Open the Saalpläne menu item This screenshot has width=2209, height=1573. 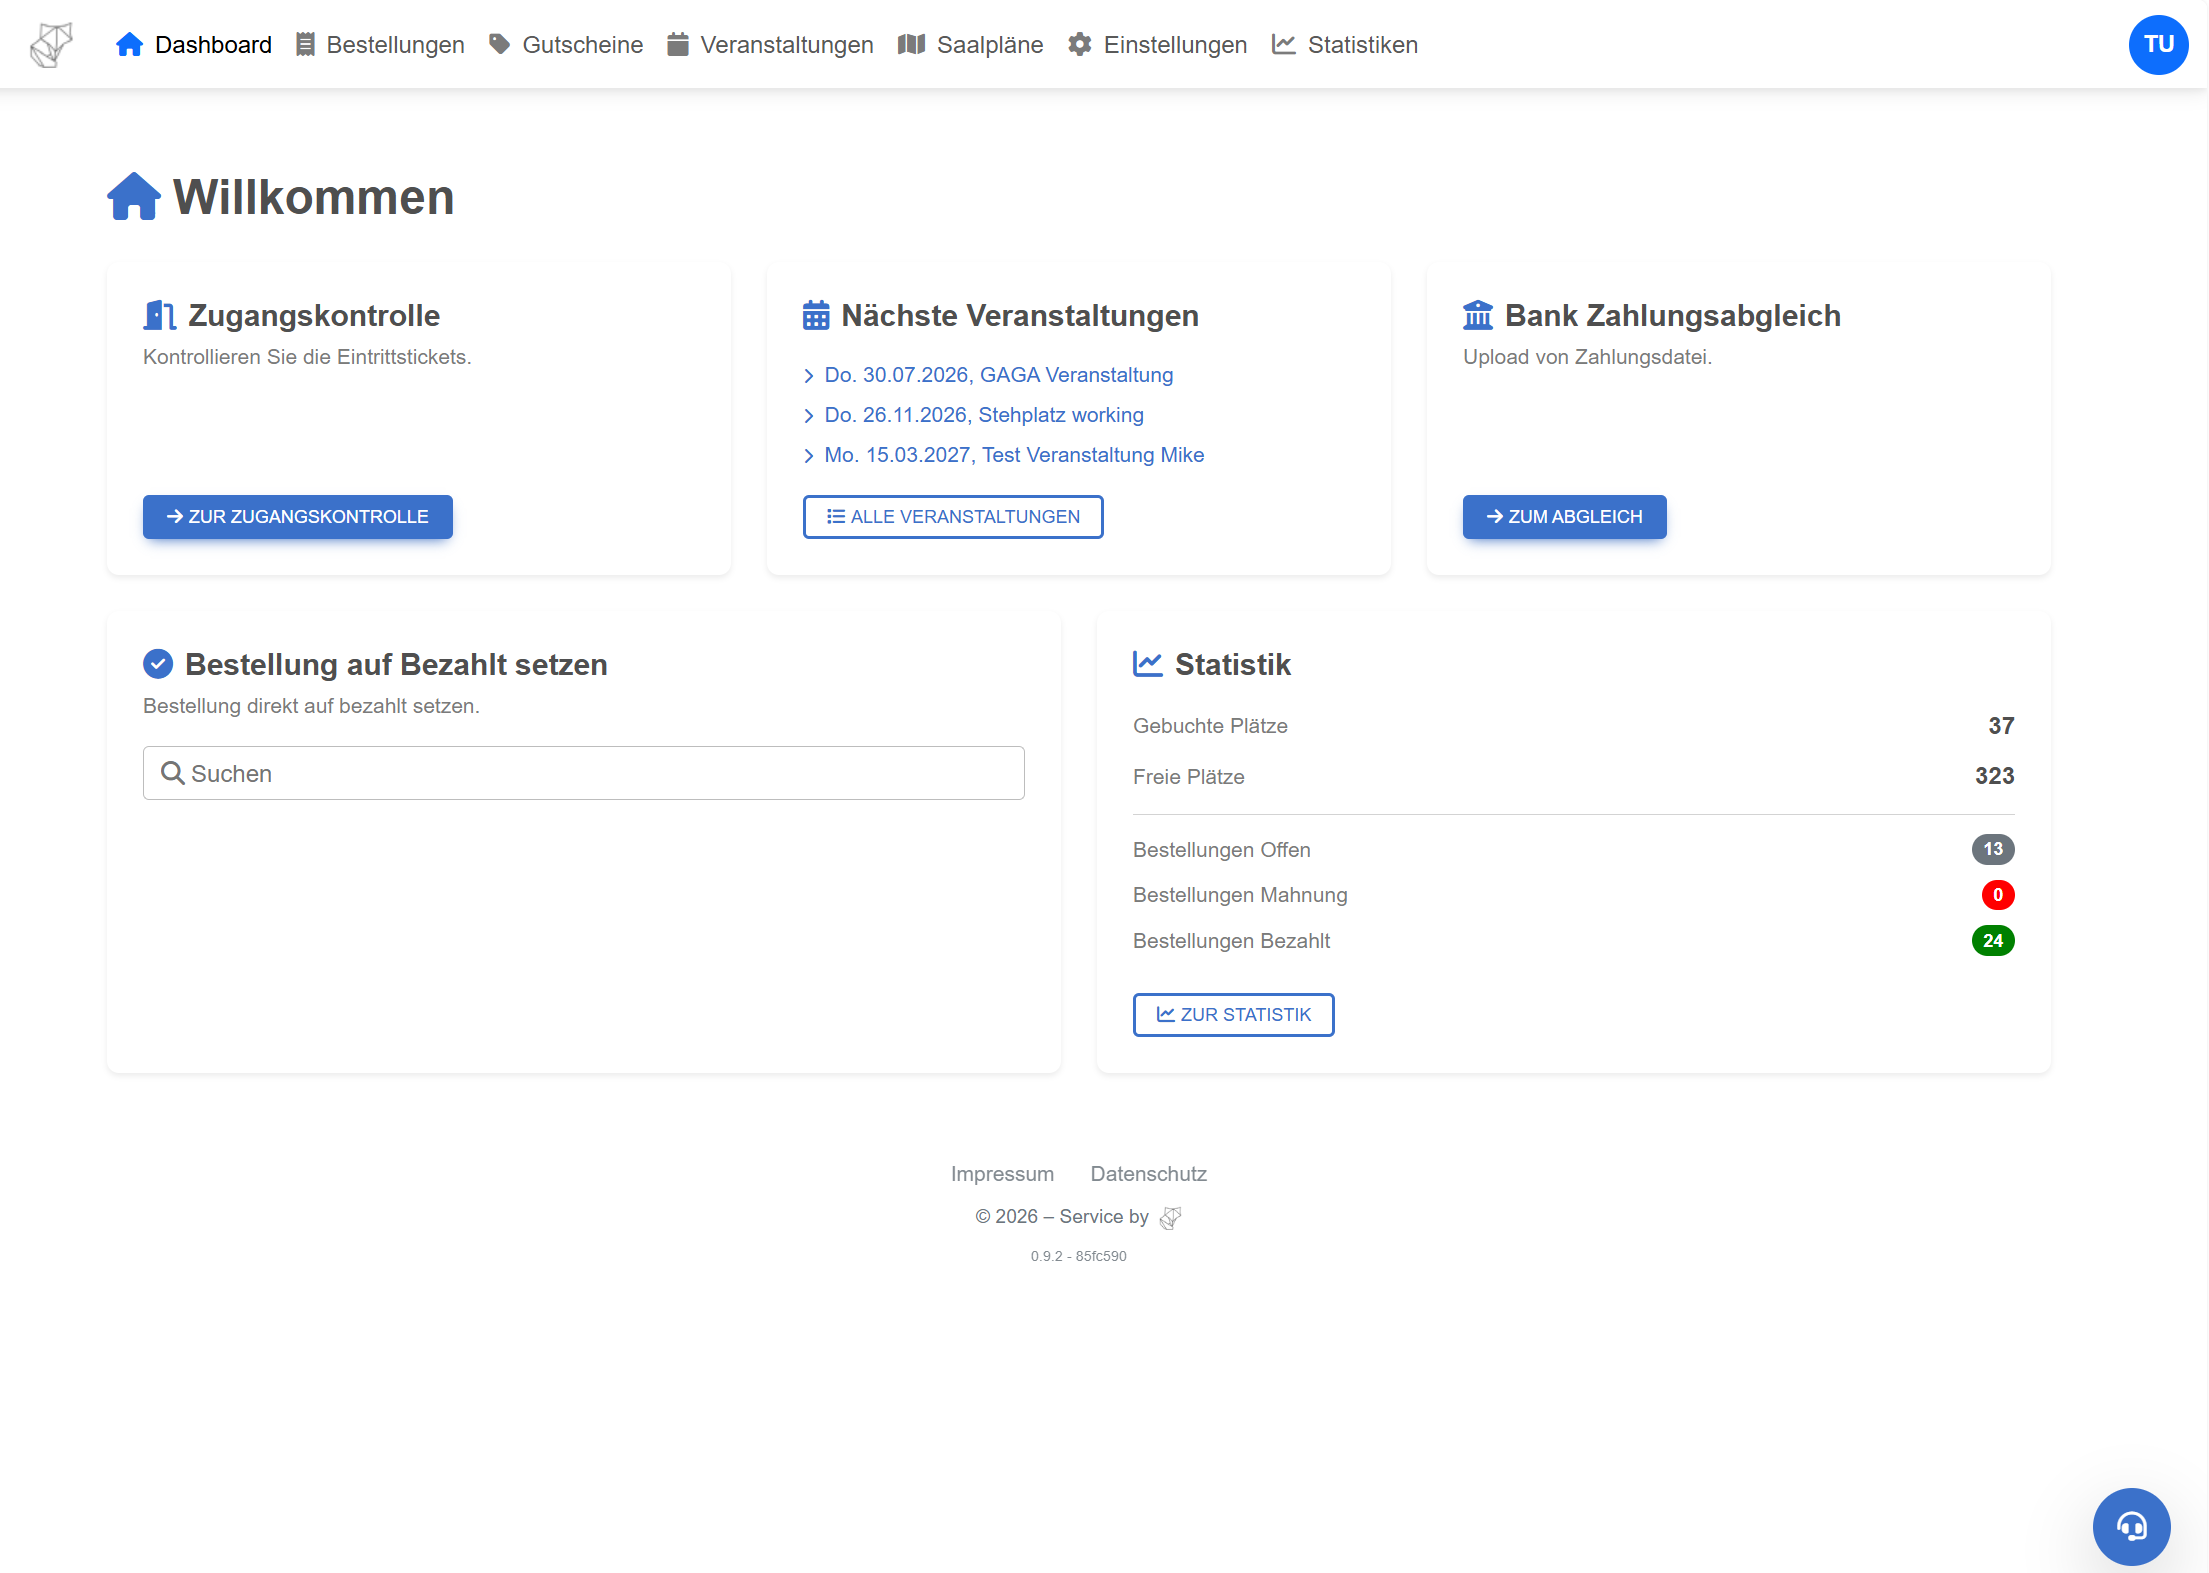[971, 45]
